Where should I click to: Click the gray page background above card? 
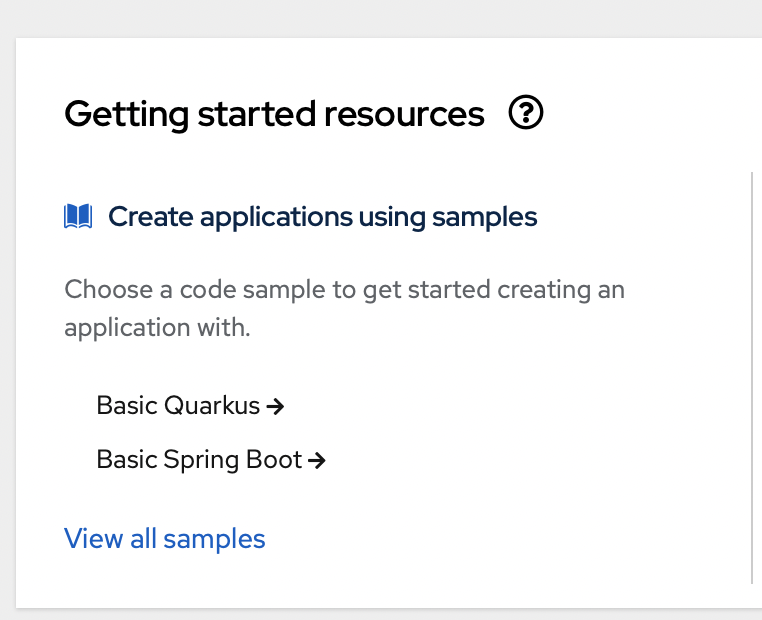(x=380, y=18)
